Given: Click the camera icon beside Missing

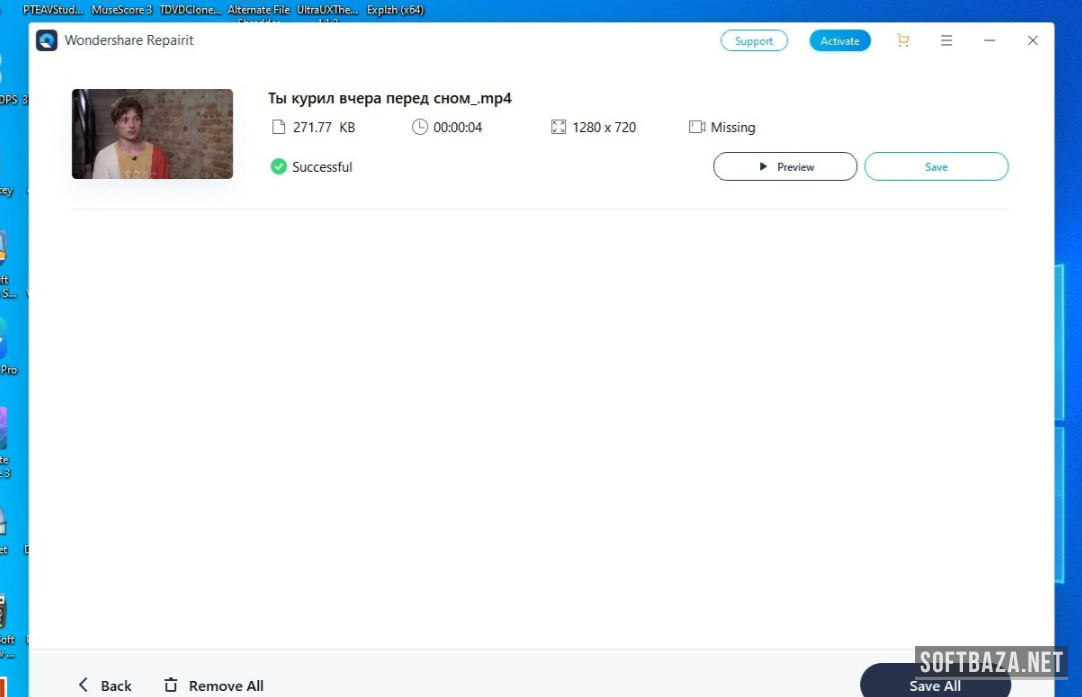Looking at the screenshot, I should [697, 127].
